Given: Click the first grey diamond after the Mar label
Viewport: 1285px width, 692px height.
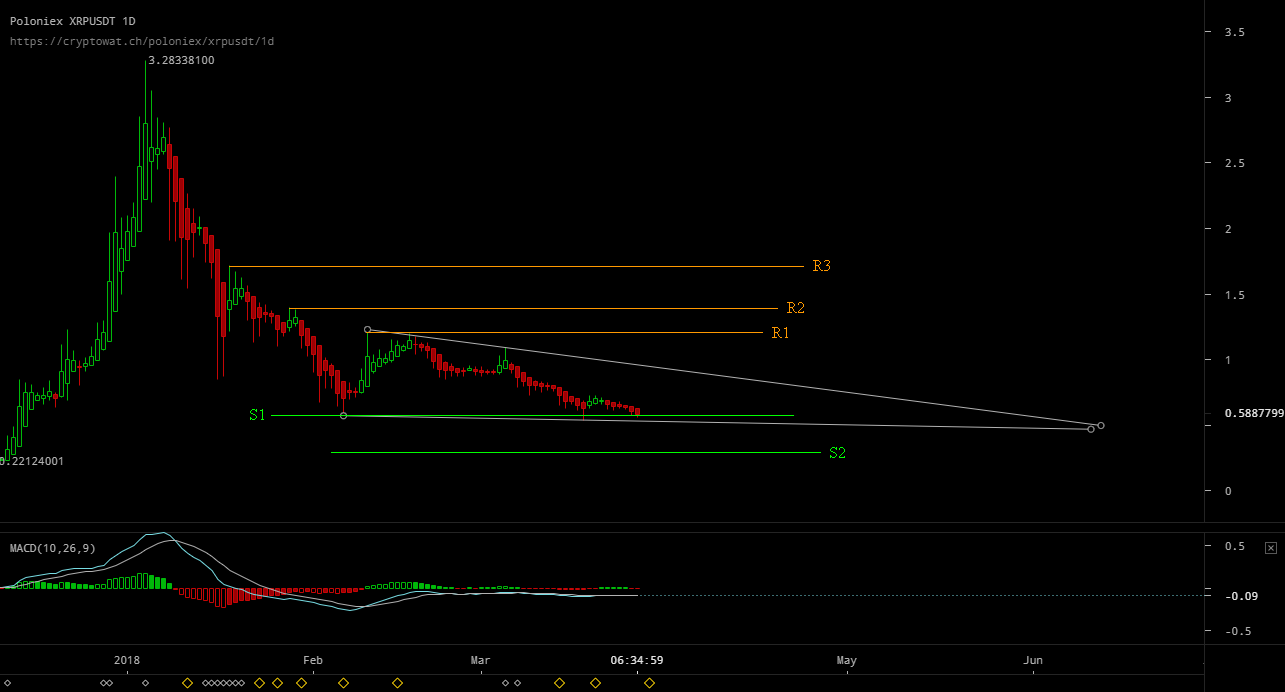Looking at the screenshot, I should 505,683.
